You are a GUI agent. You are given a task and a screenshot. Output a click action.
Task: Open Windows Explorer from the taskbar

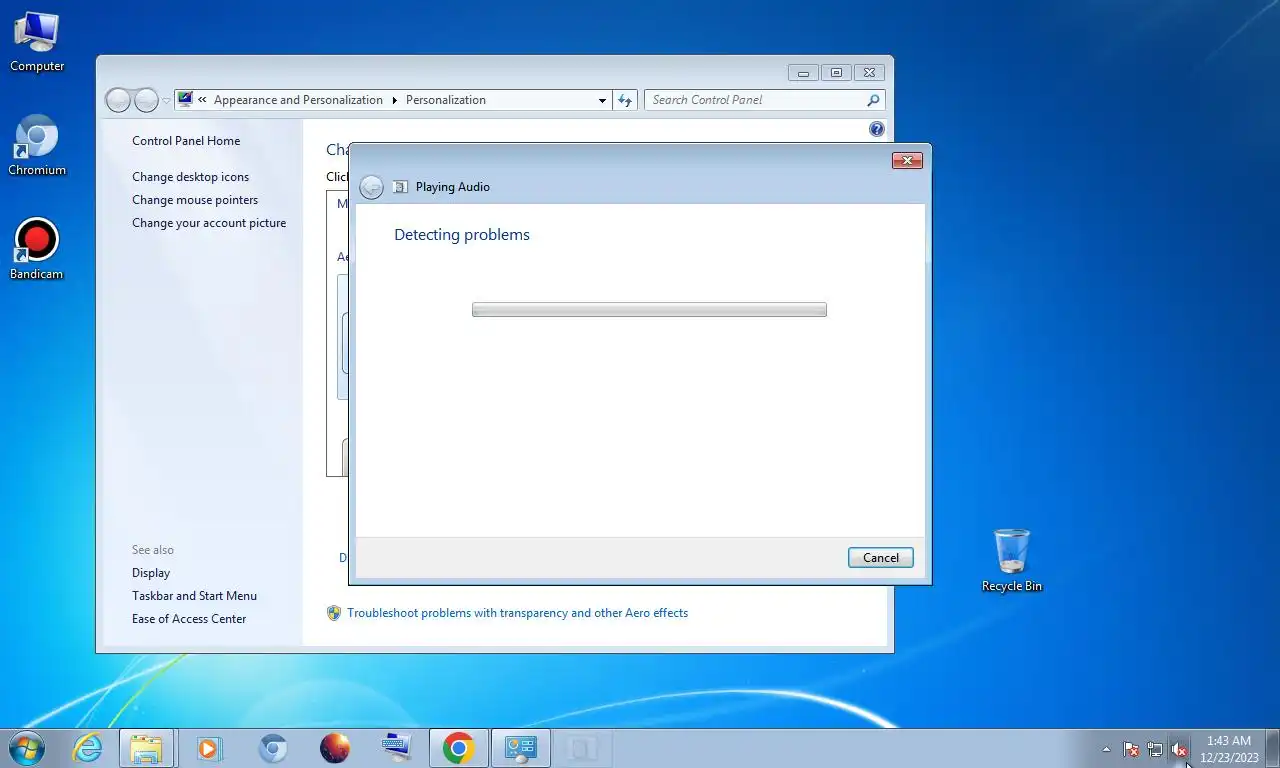pyautogui.click(x=146, y=748)
